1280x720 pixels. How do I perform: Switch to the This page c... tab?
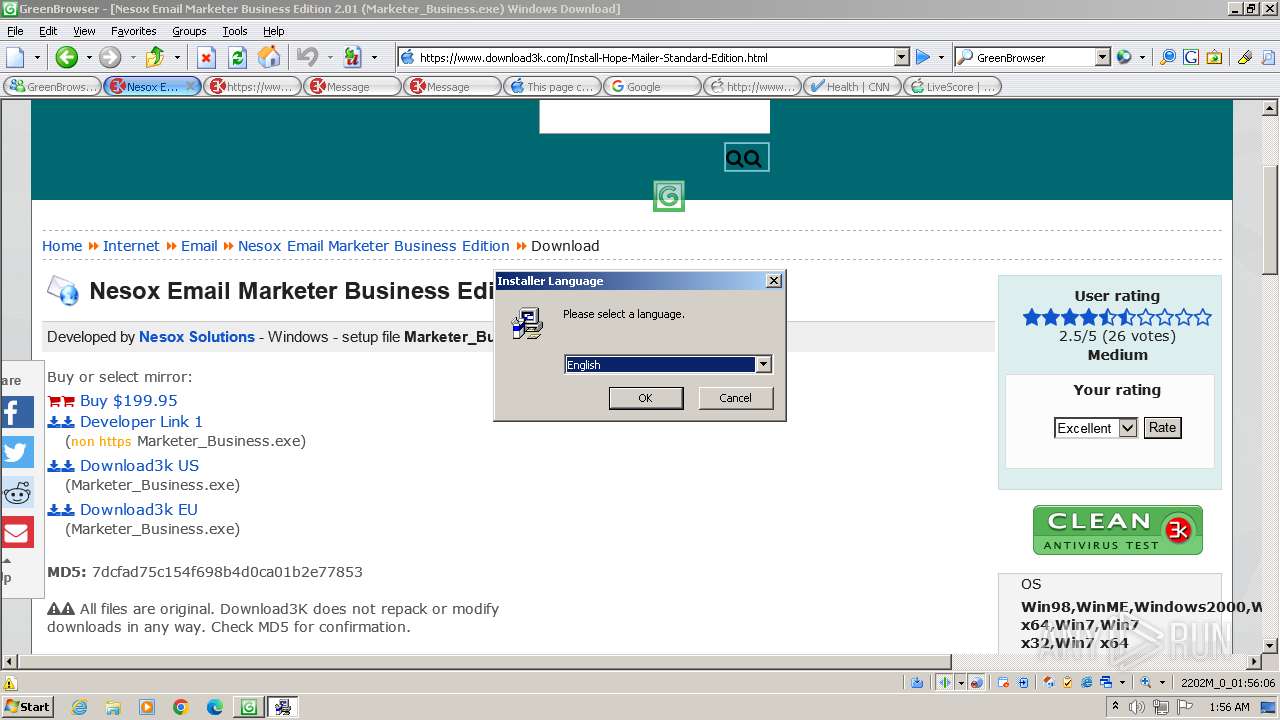(552, 87)
